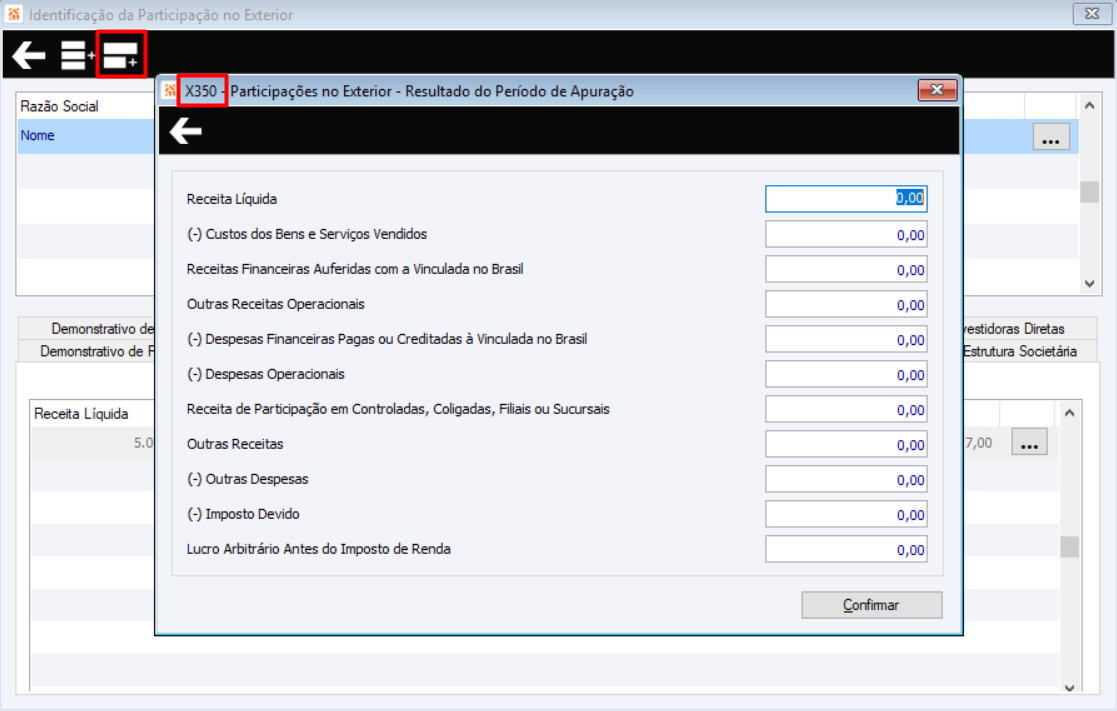Click the ellipsis button in the Nome row
1117x711 pixels.
(1051, 137)
